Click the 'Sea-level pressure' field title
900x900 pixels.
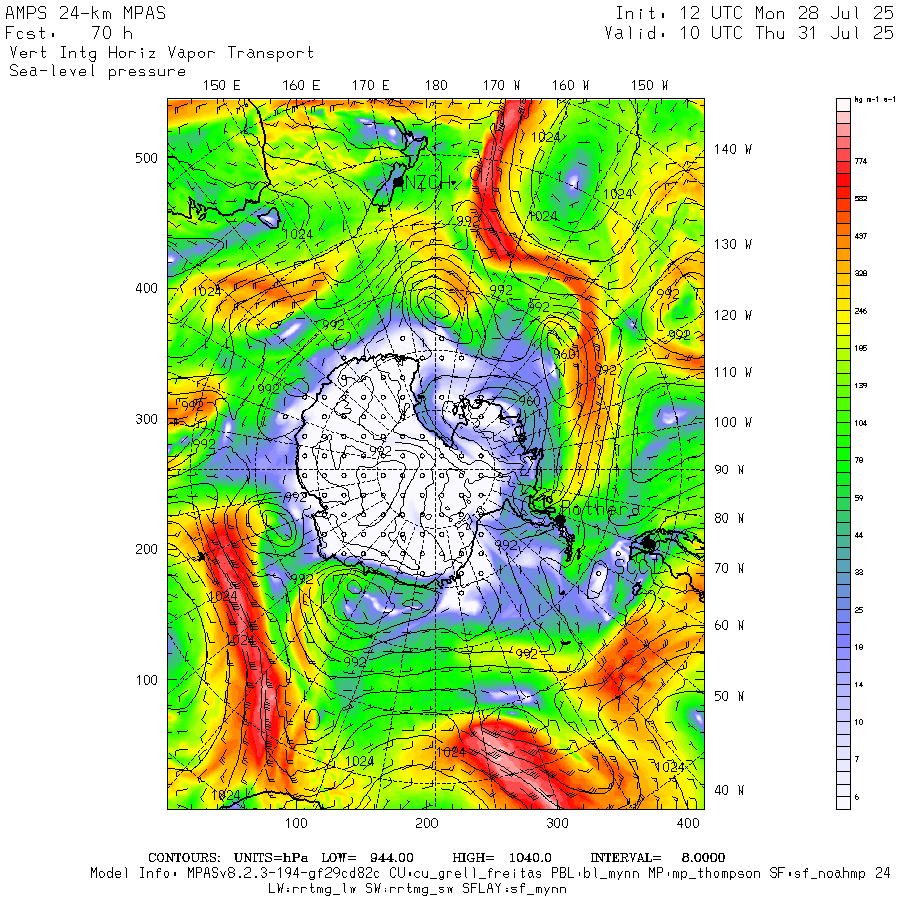click(x=98, y=71)
